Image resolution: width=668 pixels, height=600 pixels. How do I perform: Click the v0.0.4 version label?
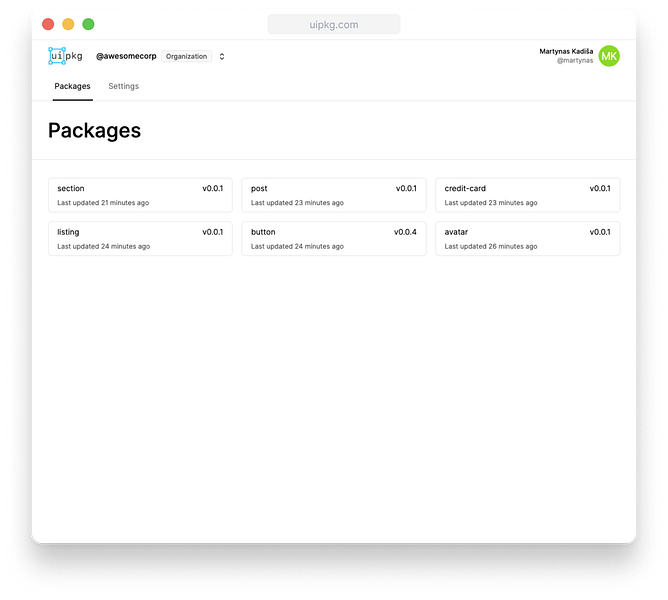click(405, 232)
